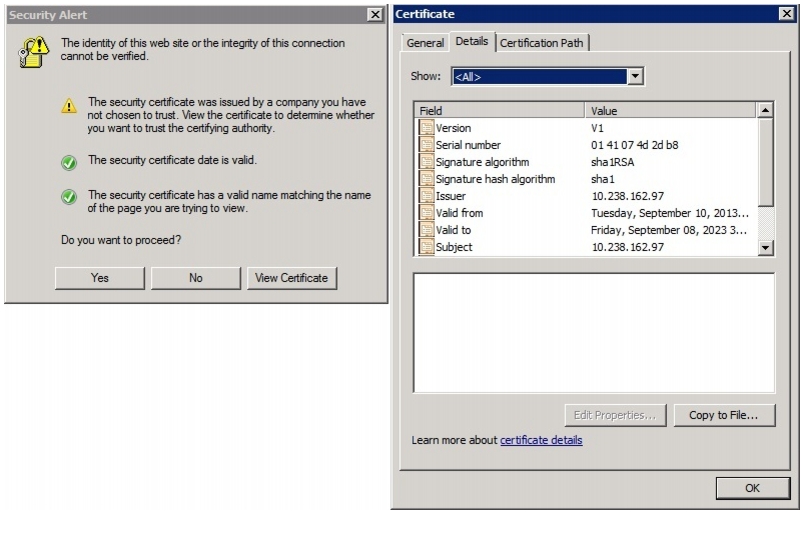The image size is (802, 544).
Task: Click the yellow warning triangle icon
Action: [69, 106]
